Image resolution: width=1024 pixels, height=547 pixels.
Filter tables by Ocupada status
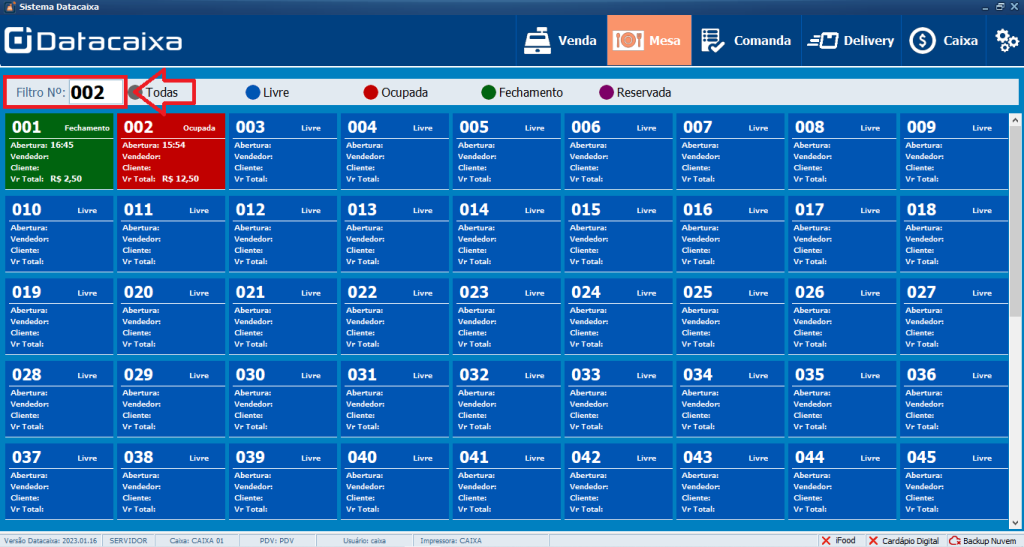pyautogui.click(x=371, y=93)
